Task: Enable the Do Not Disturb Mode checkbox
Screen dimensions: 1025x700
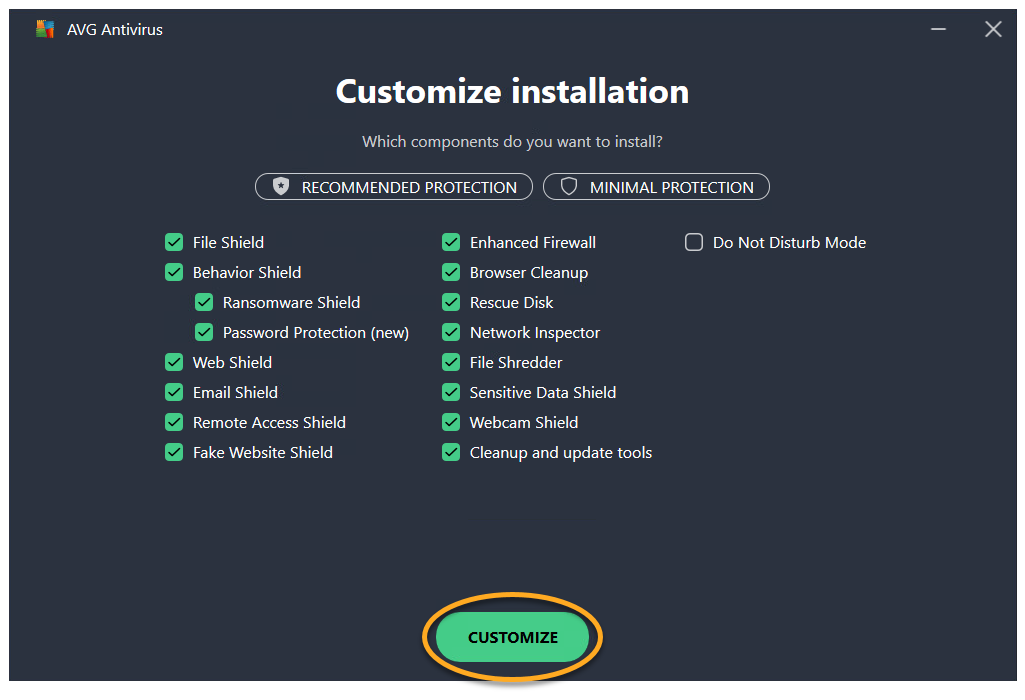Action: [x=694, y=242]
